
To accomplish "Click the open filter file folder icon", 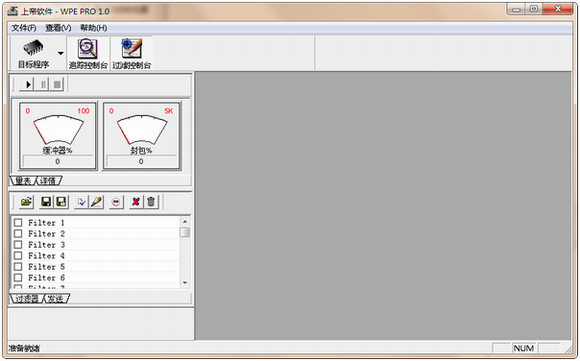I will point(27,202).
